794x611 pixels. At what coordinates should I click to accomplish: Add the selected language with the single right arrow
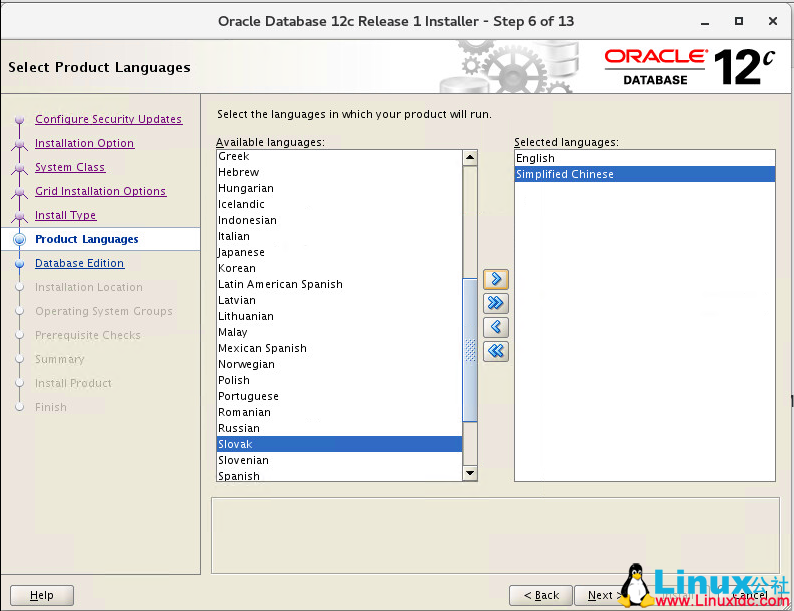pyautogui.click(x=496, y=279)
